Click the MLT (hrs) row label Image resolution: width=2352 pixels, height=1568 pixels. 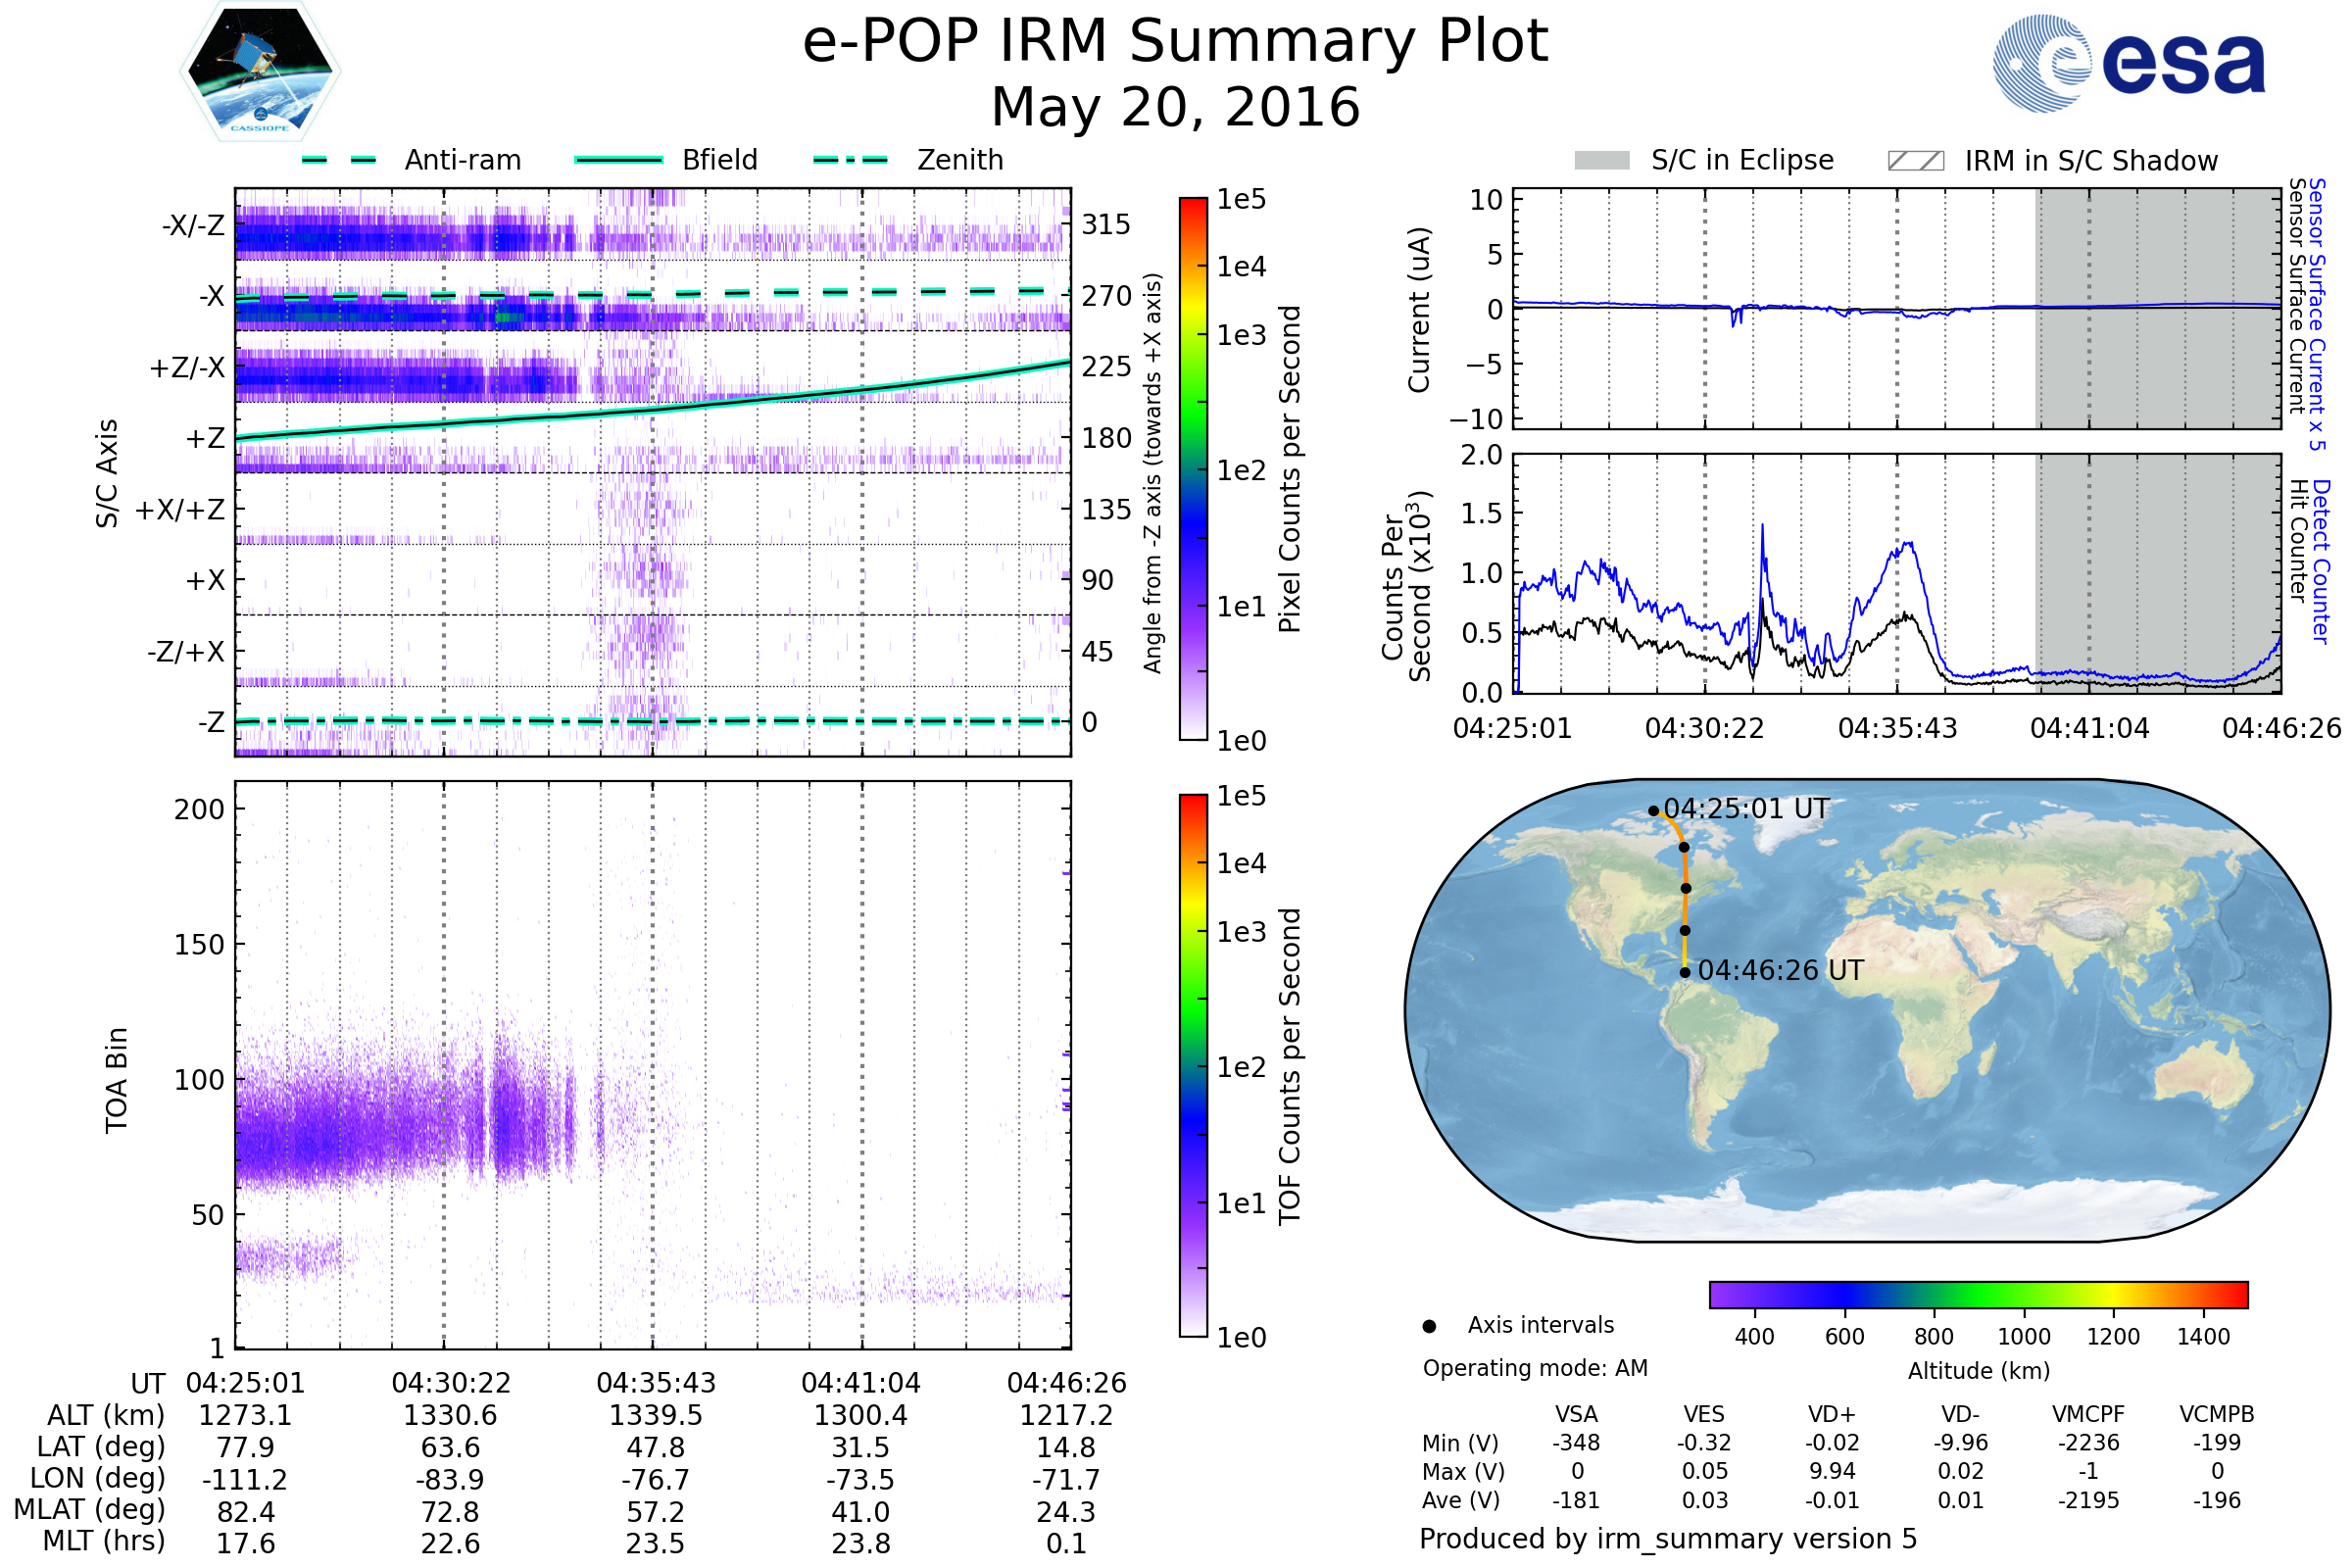tap(103, 1541)
